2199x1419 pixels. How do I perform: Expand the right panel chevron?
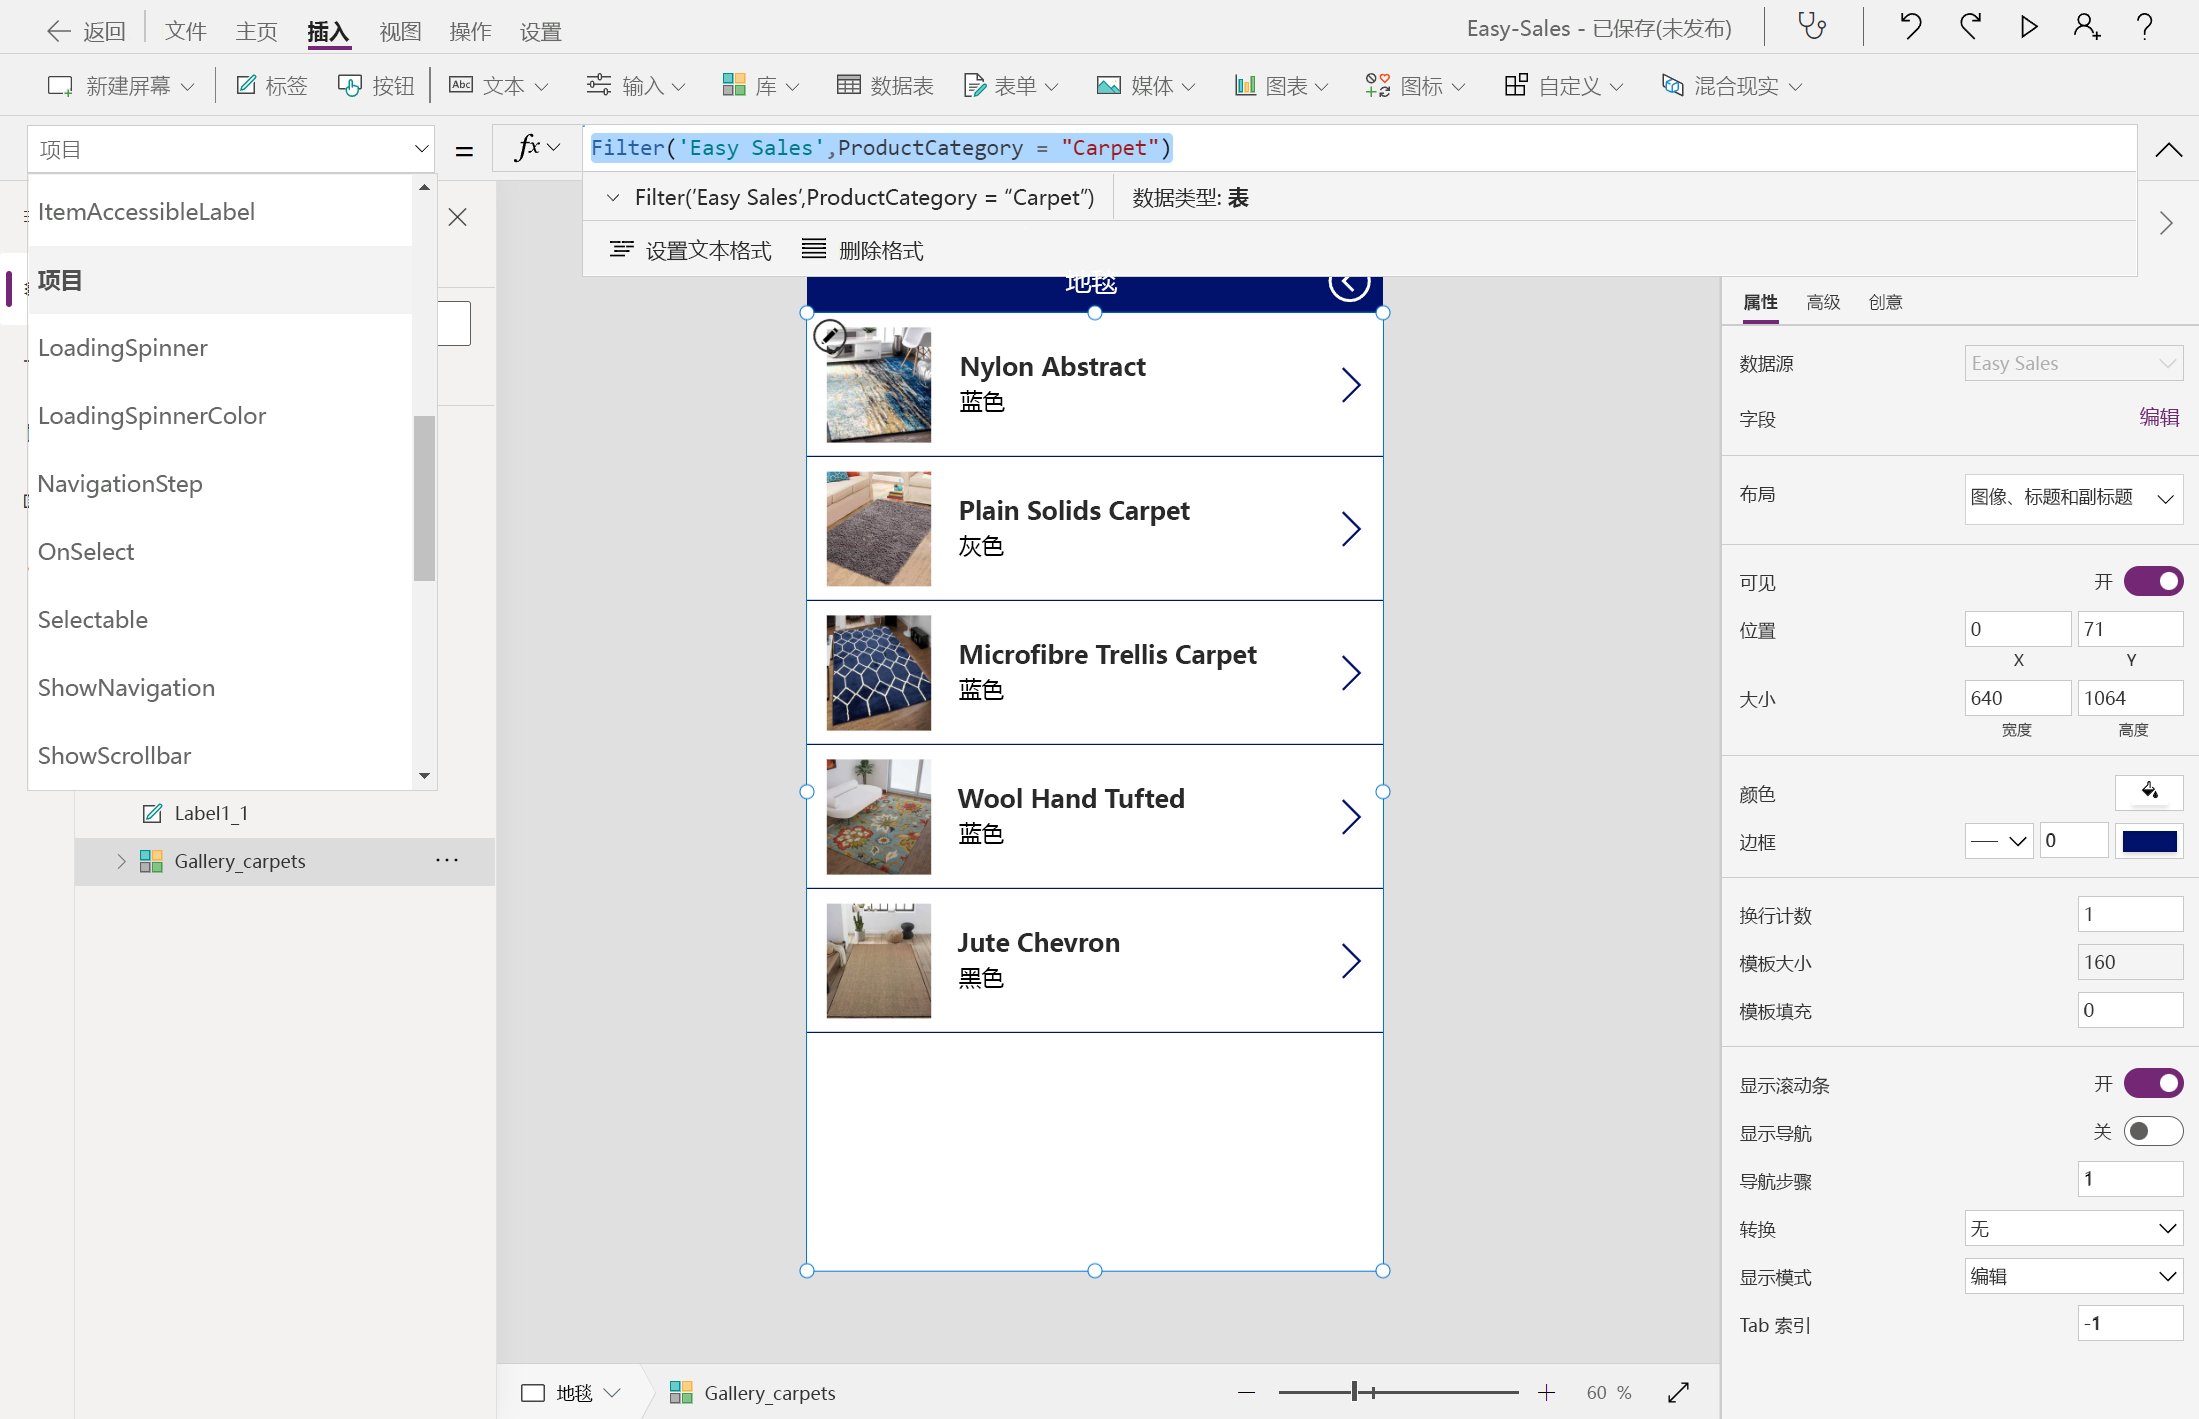(x=2166, y=223)
